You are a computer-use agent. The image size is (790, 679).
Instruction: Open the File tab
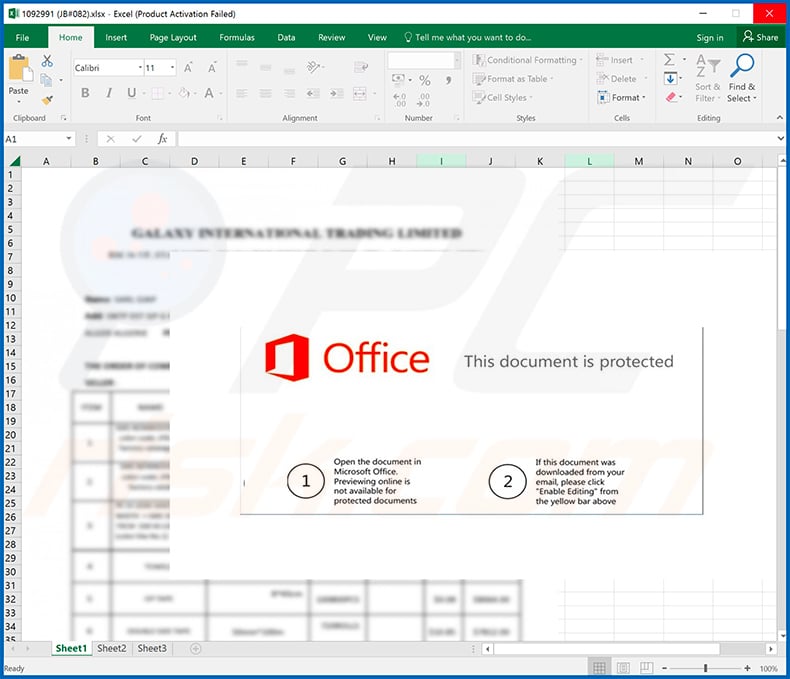coord(22,37)
